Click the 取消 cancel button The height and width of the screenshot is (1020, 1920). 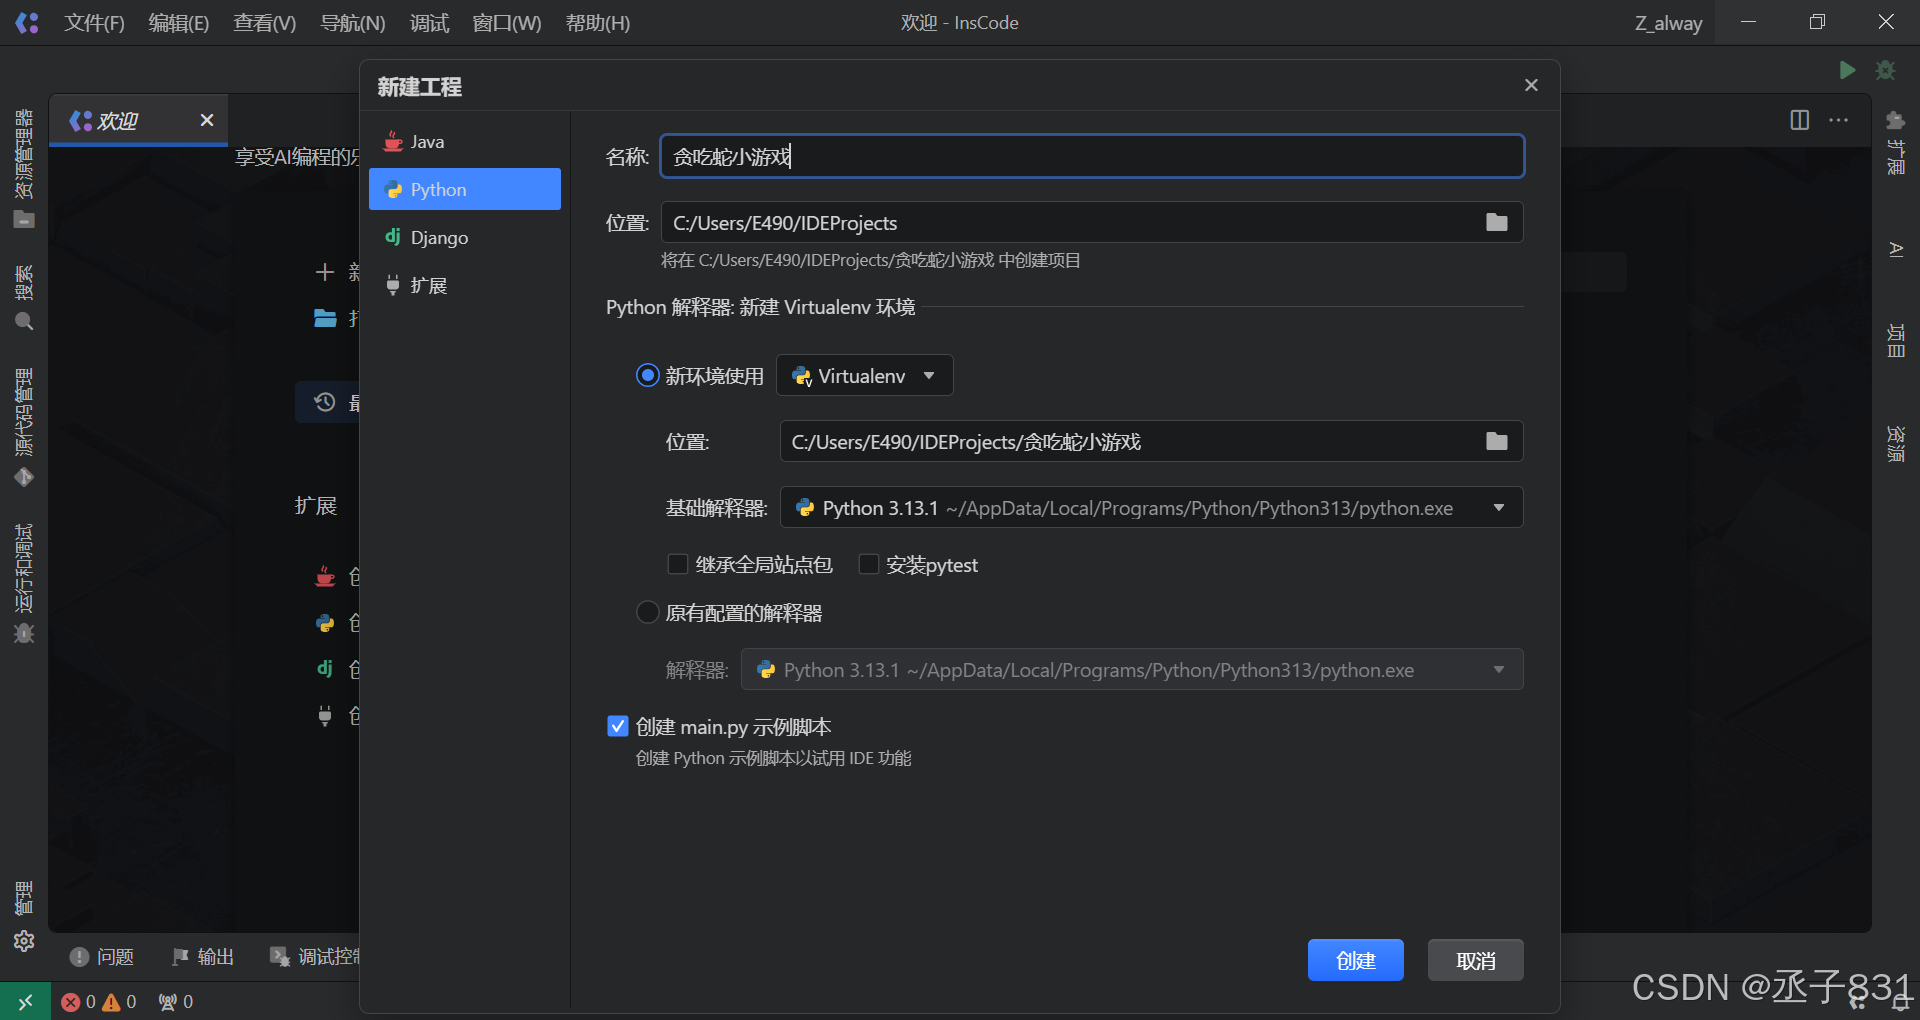coord(1475,960)
